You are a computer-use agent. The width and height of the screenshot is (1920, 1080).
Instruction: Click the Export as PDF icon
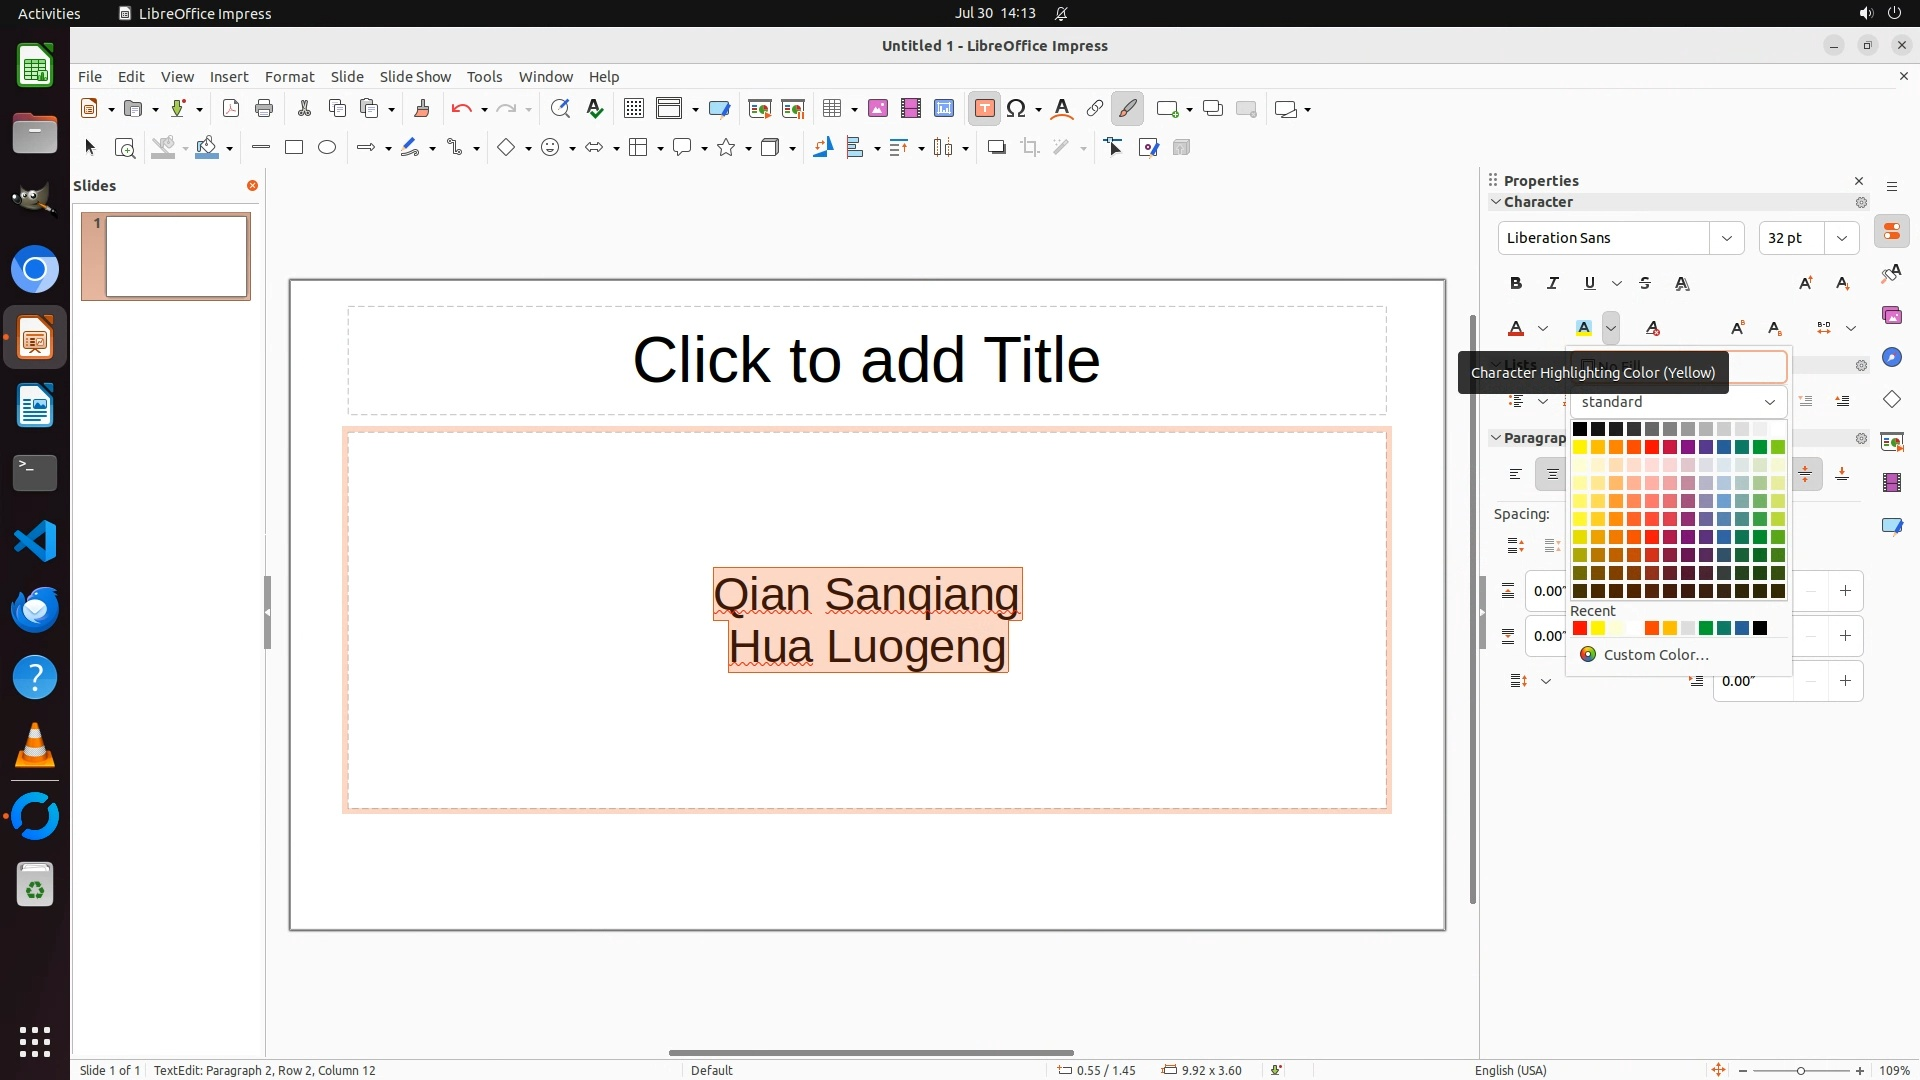click(231, 109)
